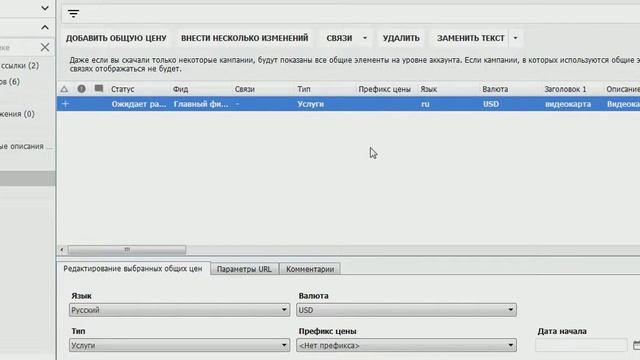The width and height of the screenshot is (640, 360).
Task: Click the УДАЛИТЬ button
Action: point(401,38)
